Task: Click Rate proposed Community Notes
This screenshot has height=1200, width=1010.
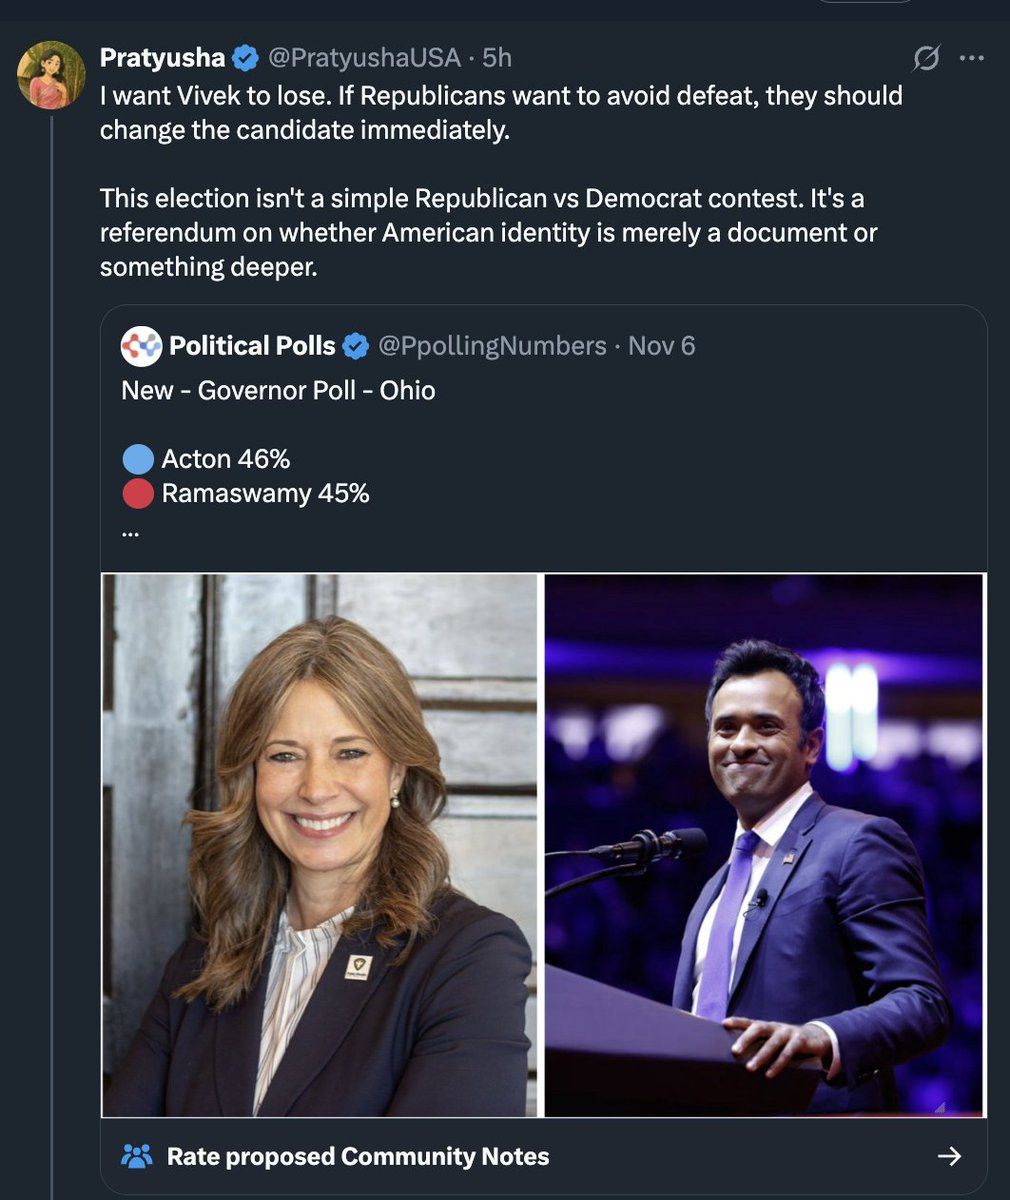Action: click(358, 1156)
